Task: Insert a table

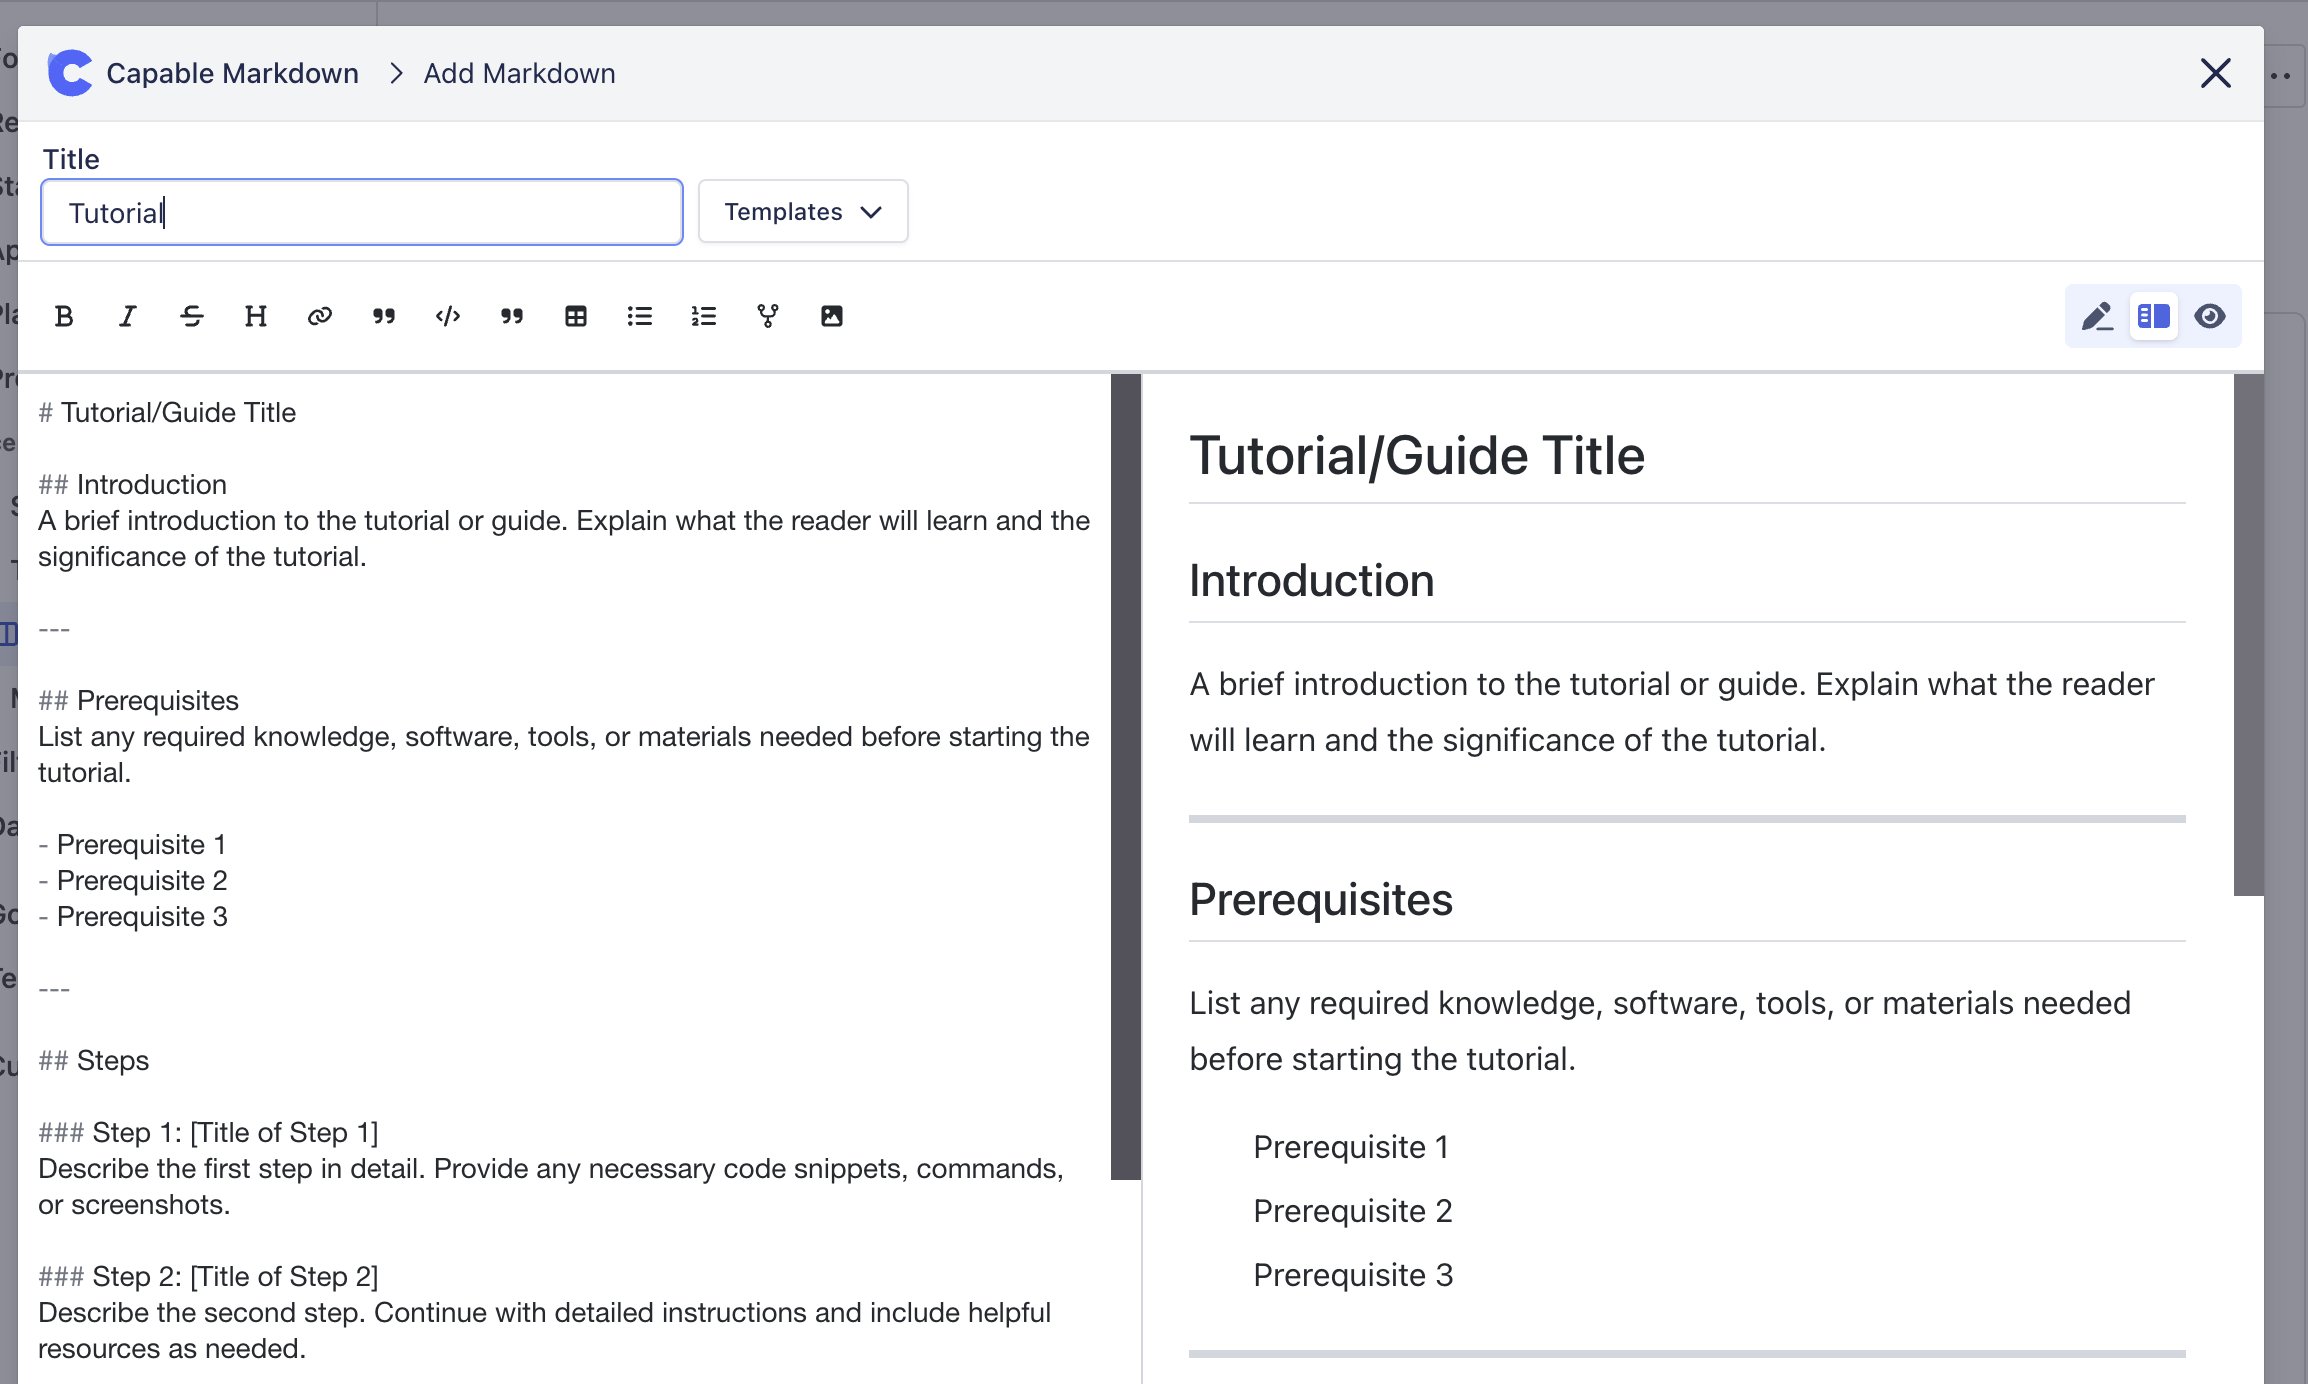Action: pyautogui.click(x=576, y=316)
